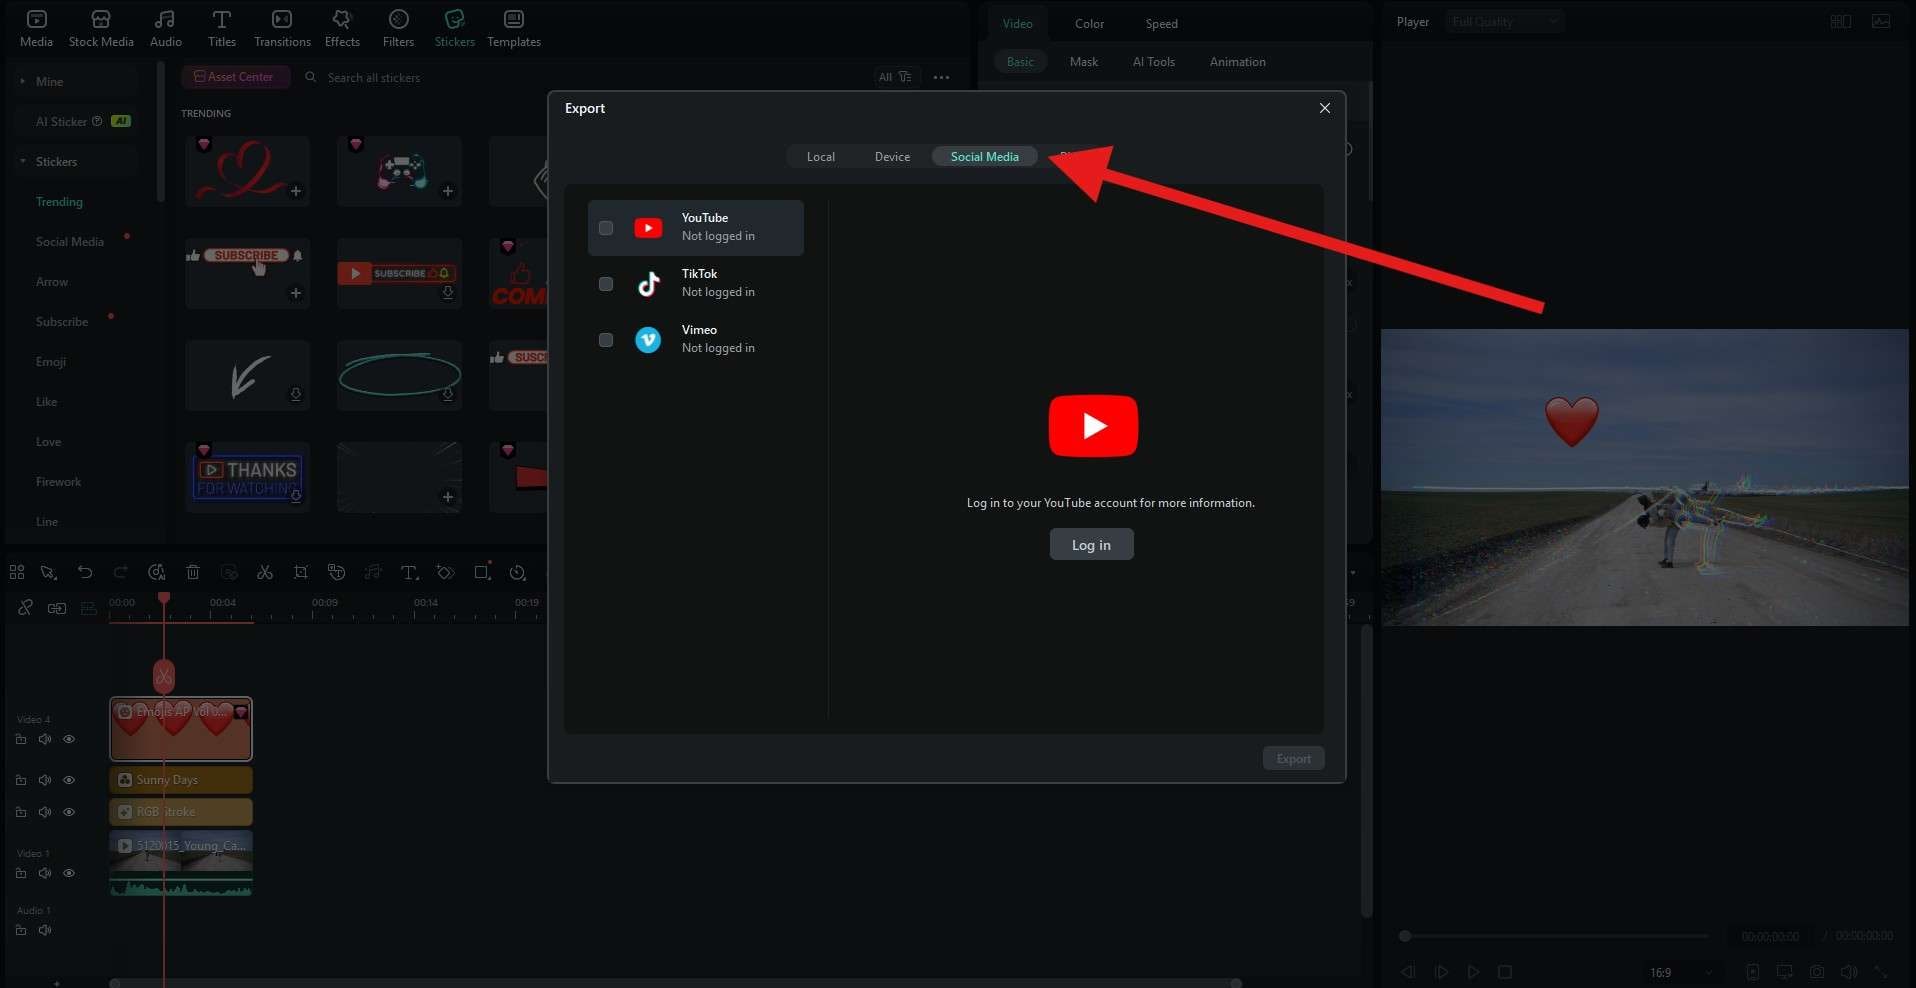Open the All filter dropdown for stickers

click(895, 77)
